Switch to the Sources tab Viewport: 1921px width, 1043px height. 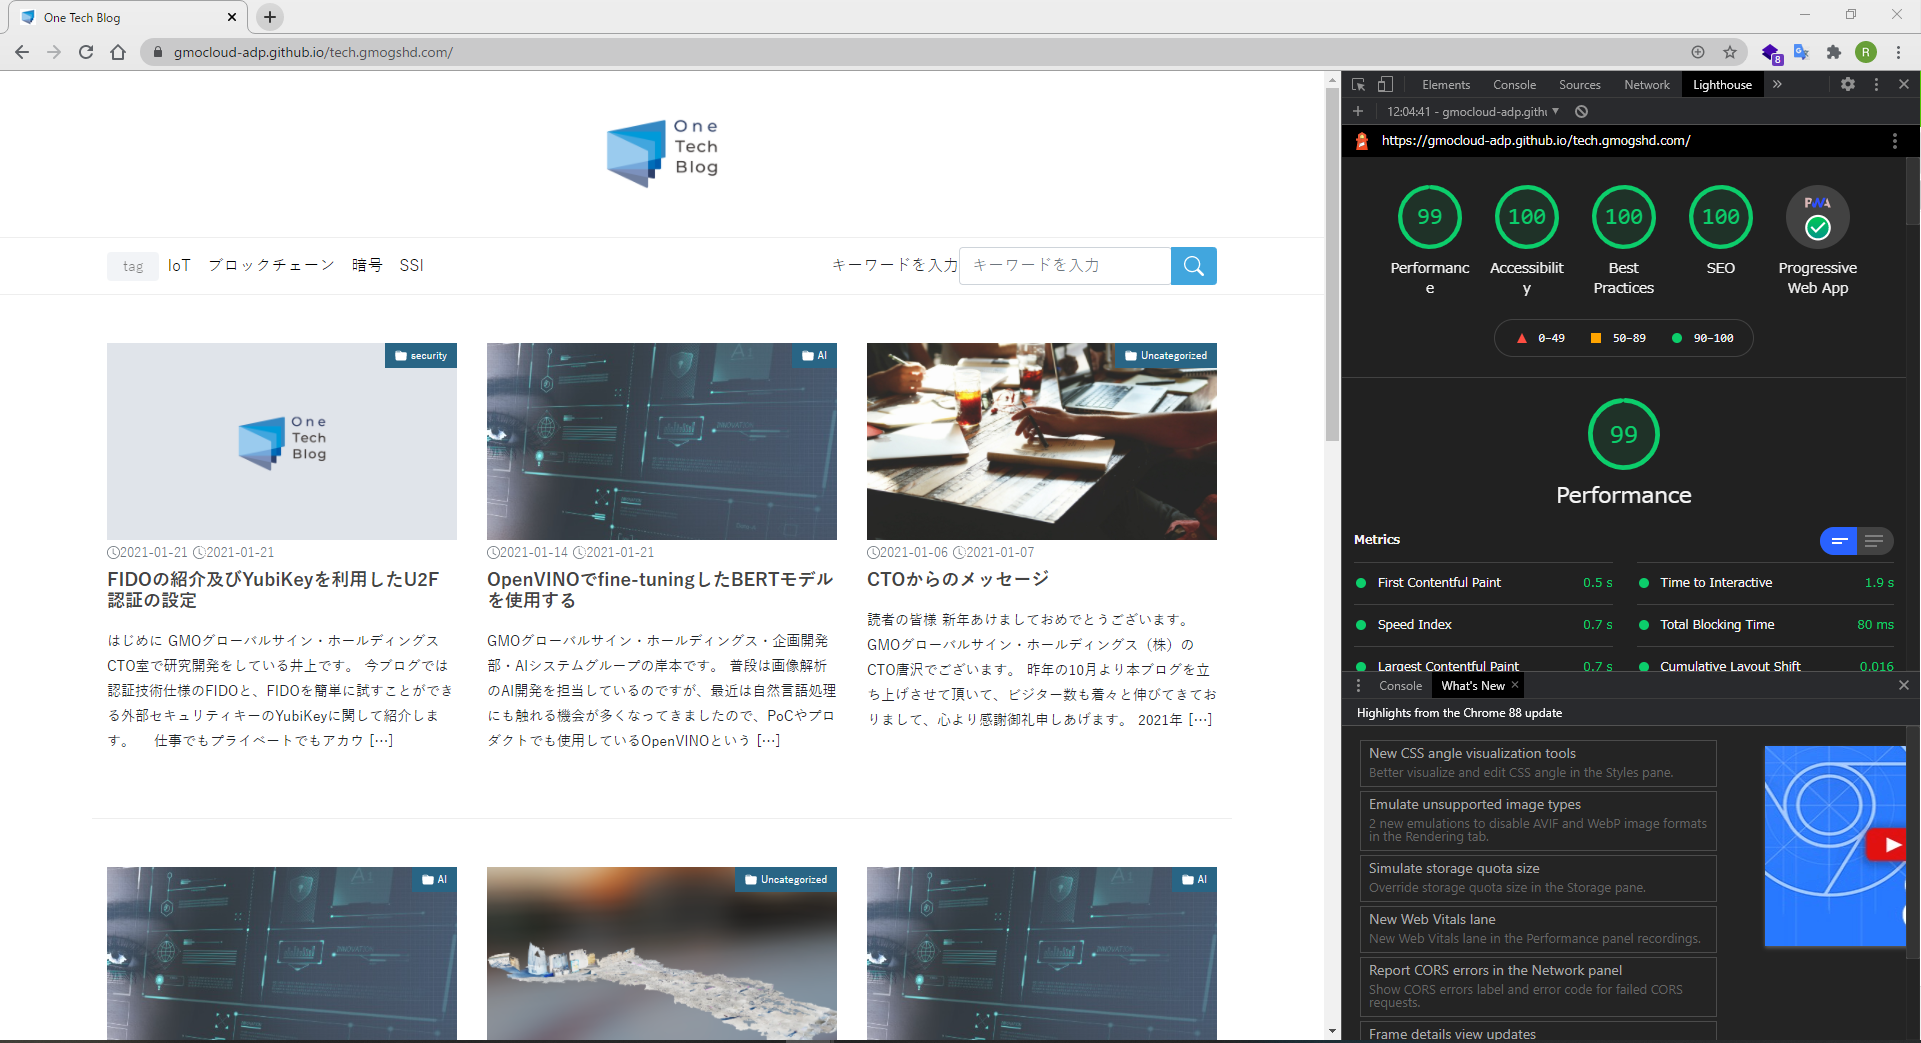[1579, 85]
